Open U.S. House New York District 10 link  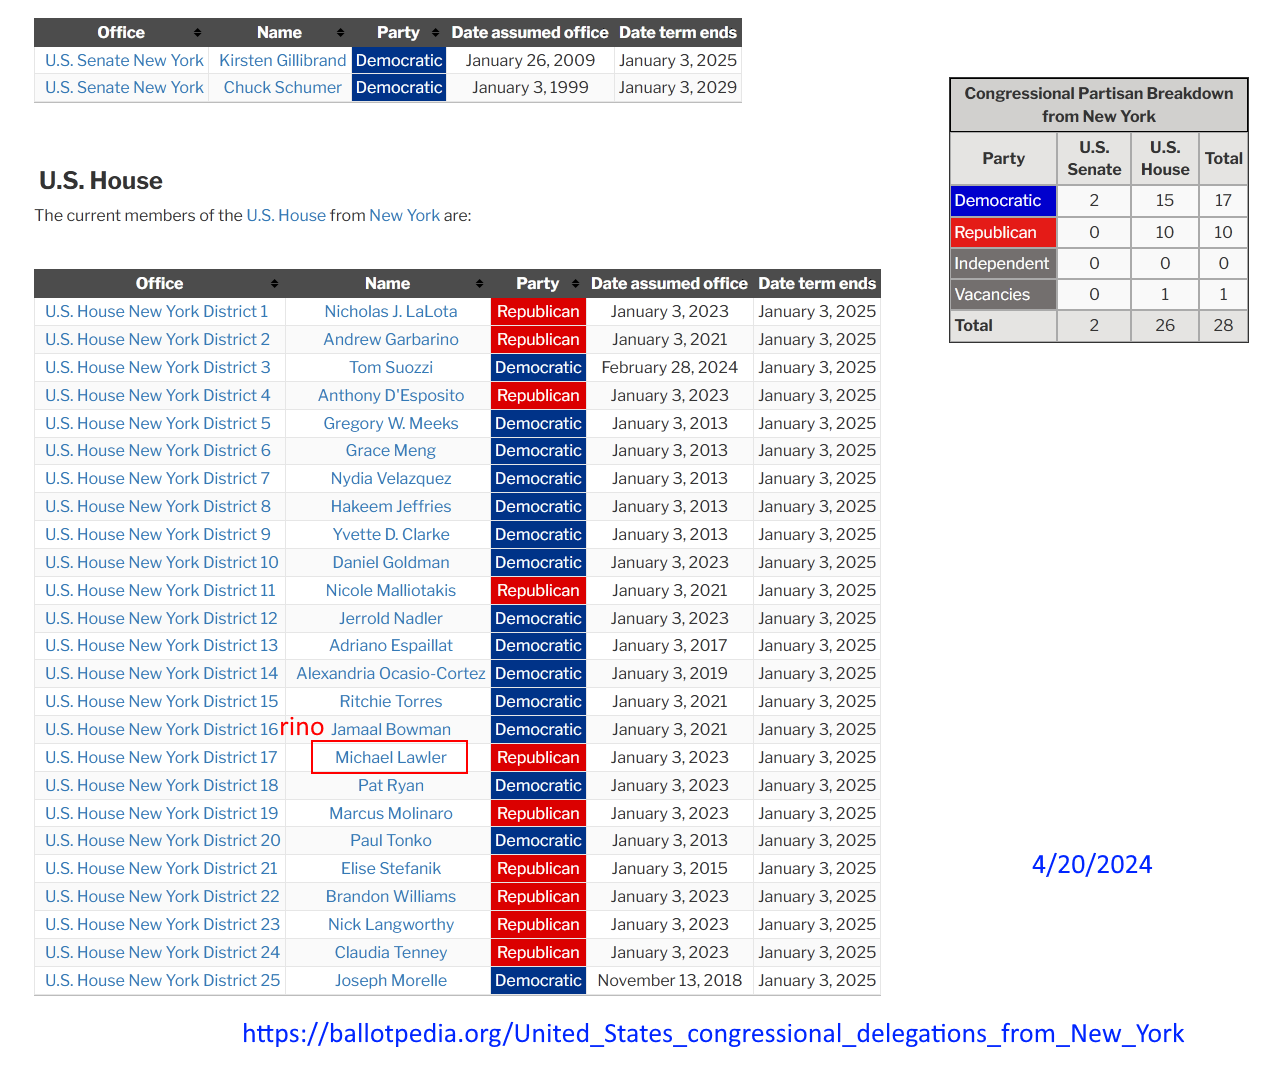(162, 563)
